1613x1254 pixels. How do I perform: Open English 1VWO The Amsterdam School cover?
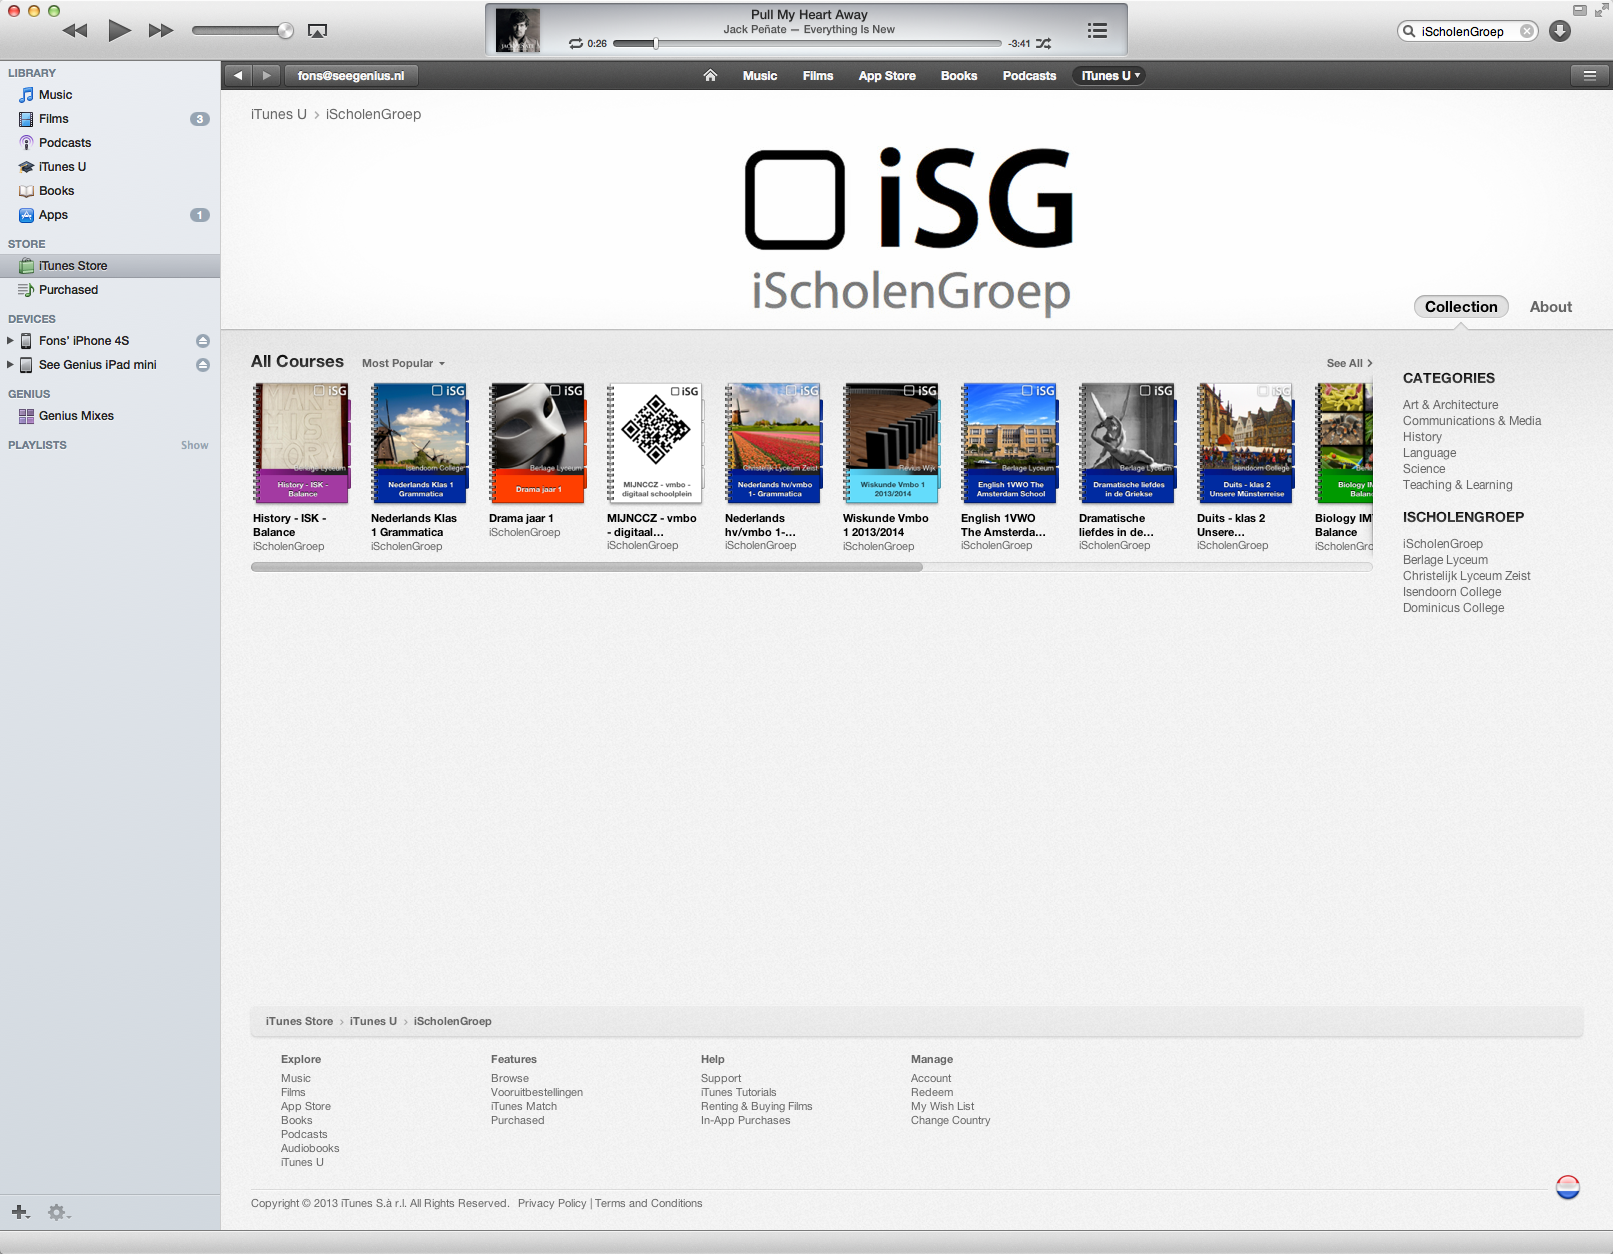coord(1009,443)
